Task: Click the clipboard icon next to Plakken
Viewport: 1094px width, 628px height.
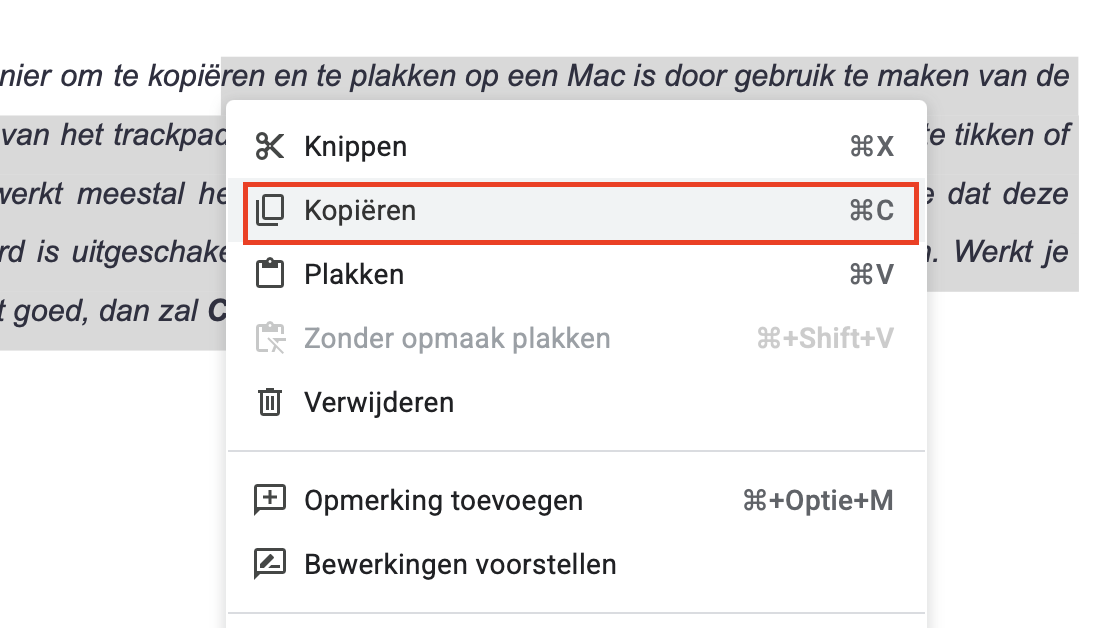Action: point(270,274)
